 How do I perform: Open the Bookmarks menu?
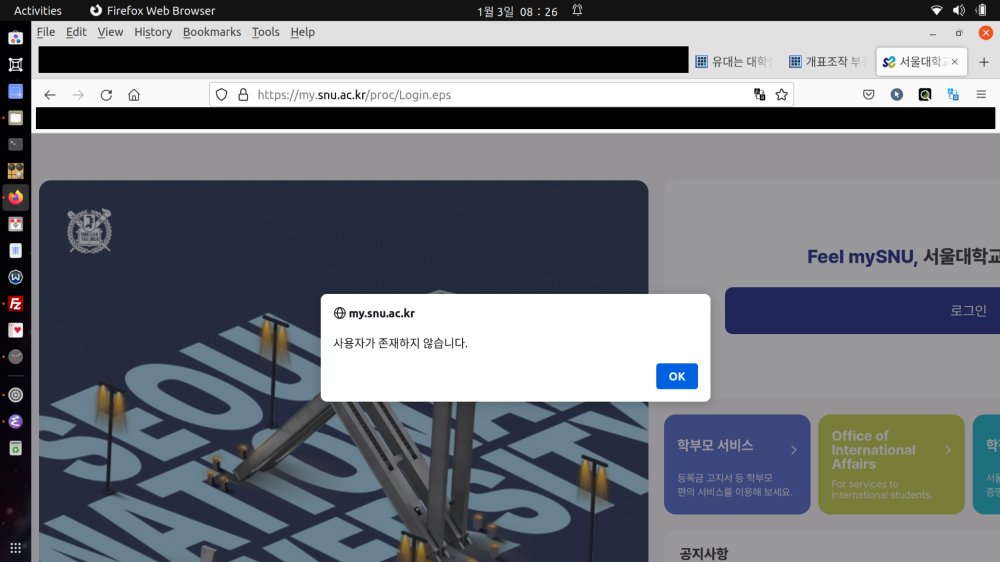(x=211, y=32)
